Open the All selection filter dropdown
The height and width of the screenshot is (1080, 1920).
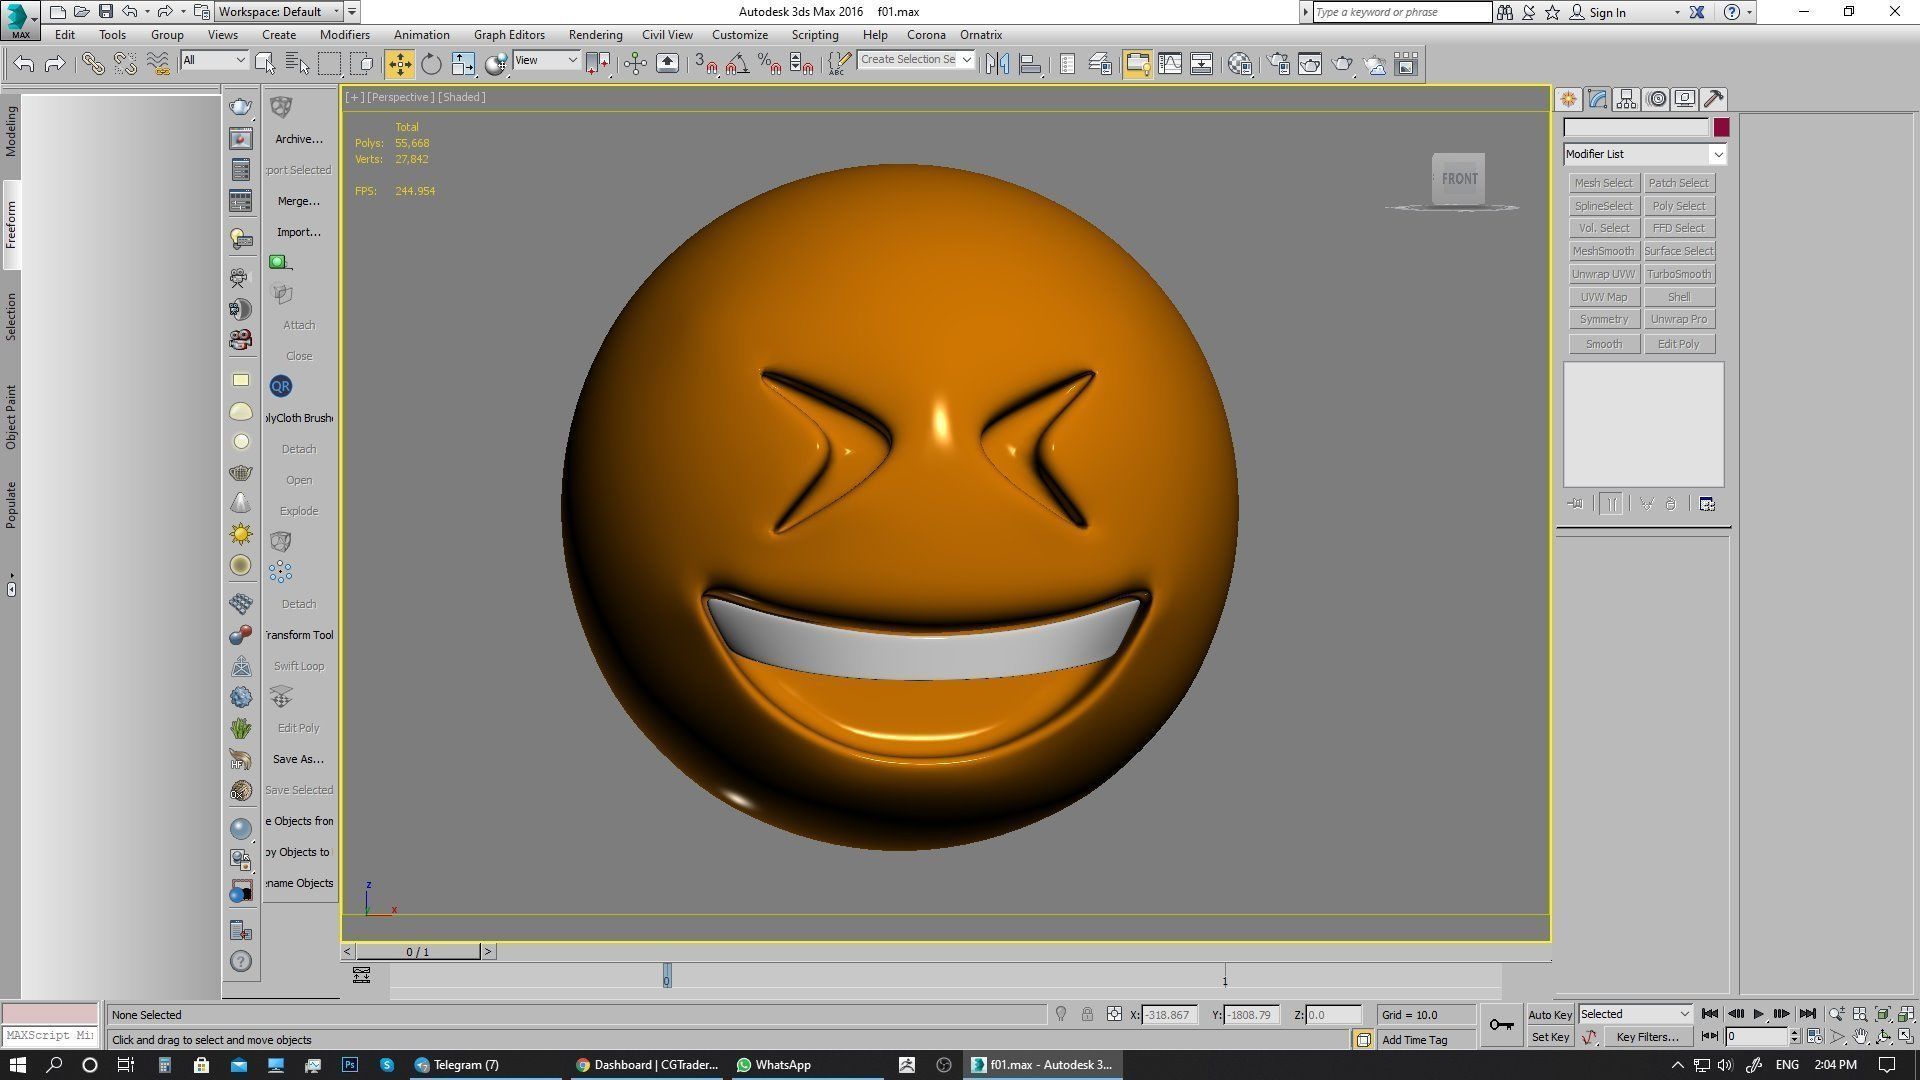coord(214,60)
